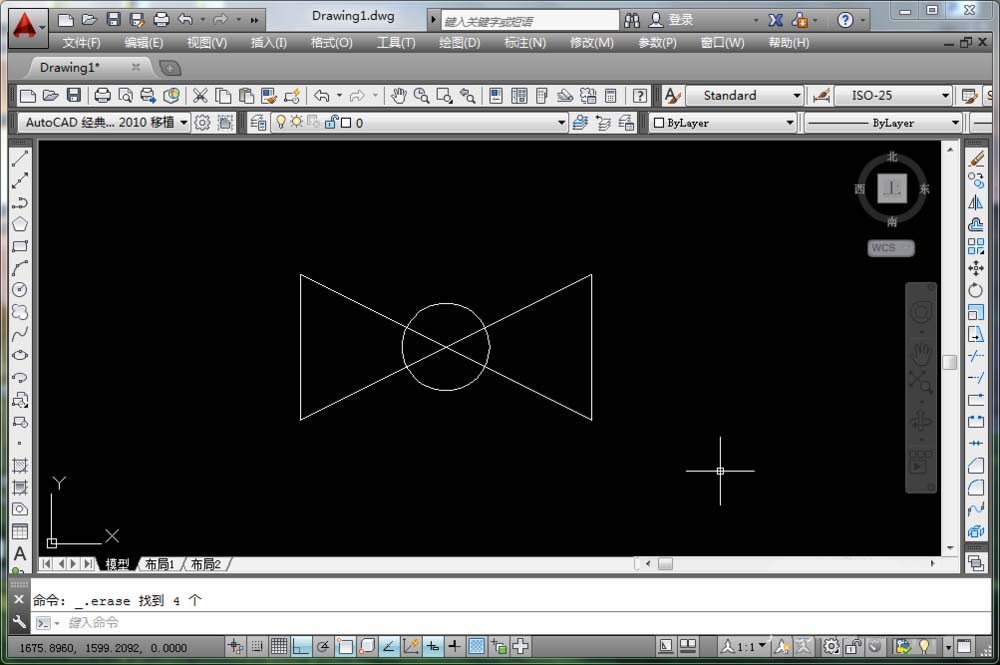Select the Arc draw tool
Screen dimensions: 1000x665
20,268
